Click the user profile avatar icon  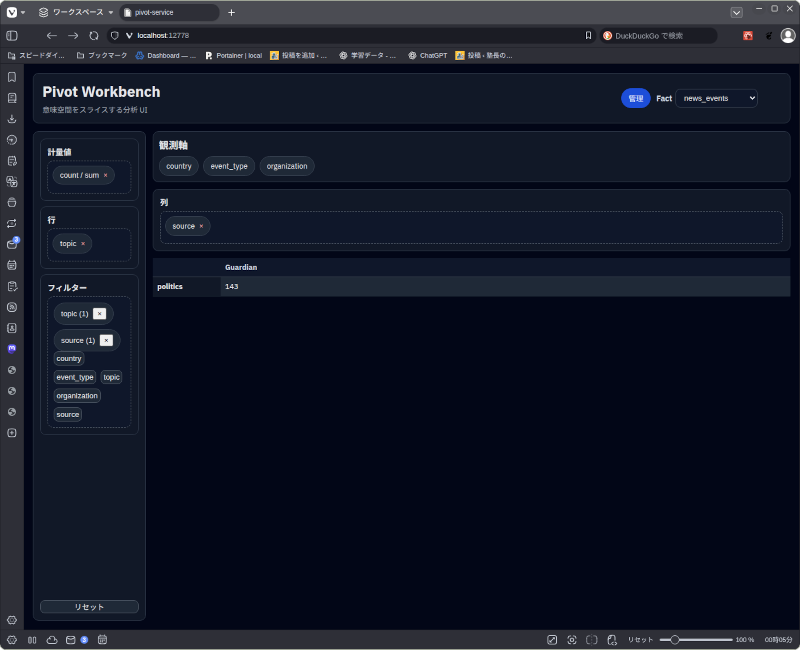pos(788,35)
